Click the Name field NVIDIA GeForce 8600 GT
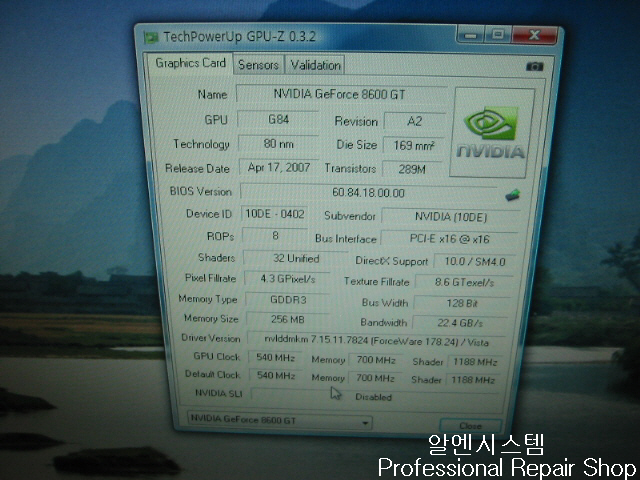The width and height of the screenshot is (640, 480). 341,94
